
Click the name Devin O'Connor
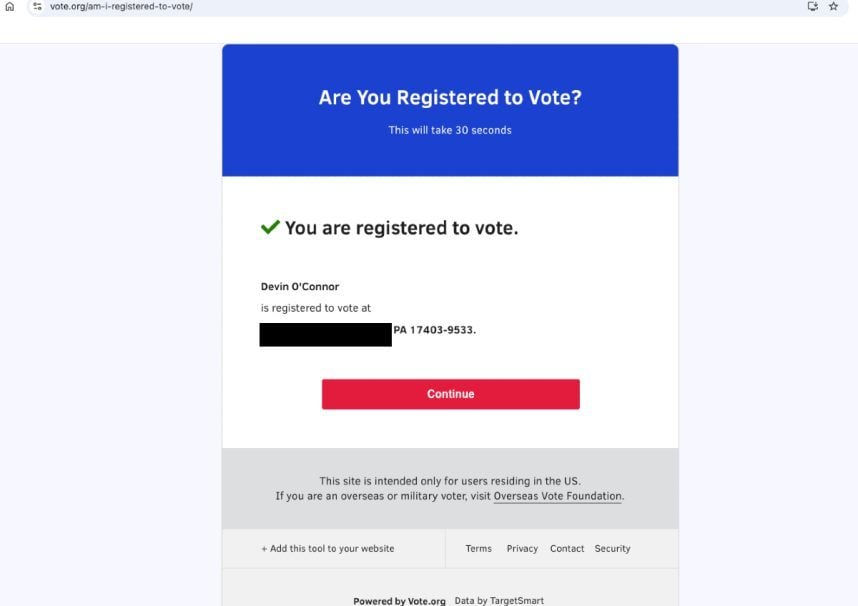pyautogui.click(x=300, y=286)
